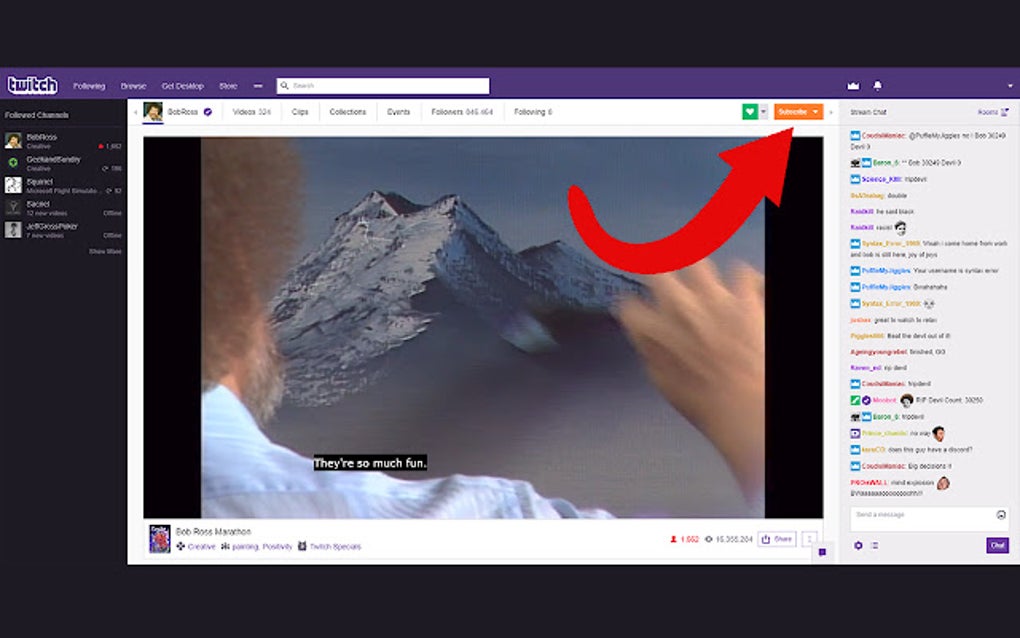Viewport: 1020px width, 638px height.
Task: Open the notifications bell
Action: coord(878,86)
